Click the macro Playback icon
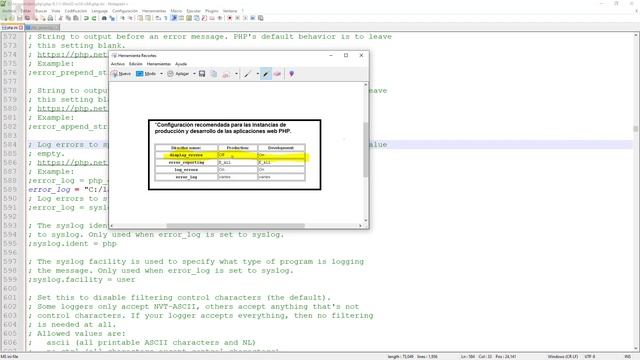Screen dimensions: 640x360 click(x=245, y=18)
